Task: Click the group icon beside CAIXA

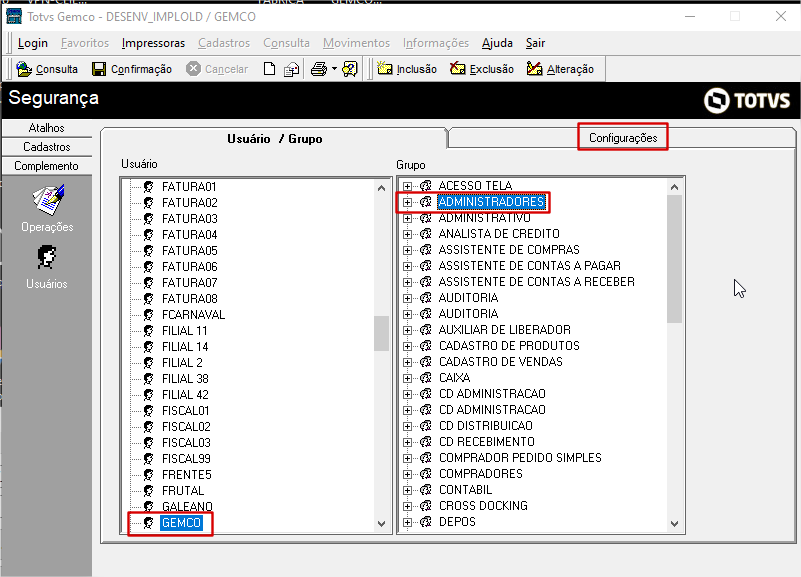Action: pos(426,378)
